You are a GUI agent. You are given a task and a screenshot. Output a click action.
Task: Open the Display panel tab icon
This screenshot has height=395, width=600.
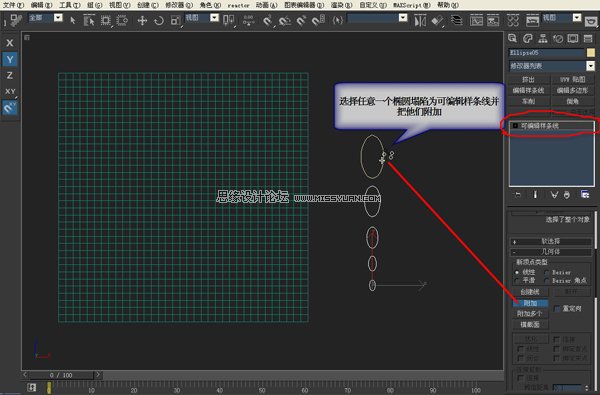(x=573, y=38)
